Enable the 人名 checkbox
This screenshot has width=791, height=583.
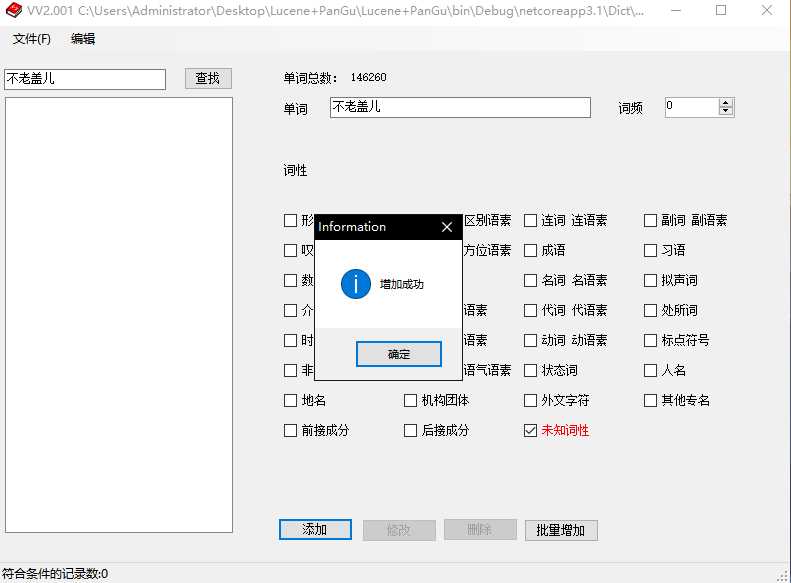click(651, 371)
